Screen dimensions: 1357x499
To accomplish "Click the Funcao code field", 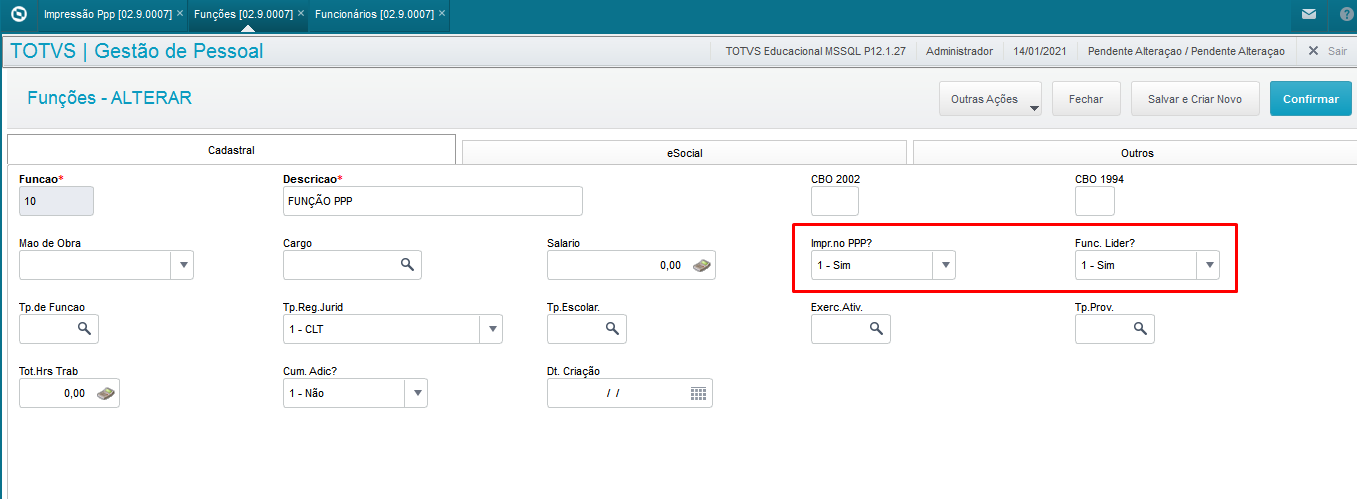I will (56, 201).
